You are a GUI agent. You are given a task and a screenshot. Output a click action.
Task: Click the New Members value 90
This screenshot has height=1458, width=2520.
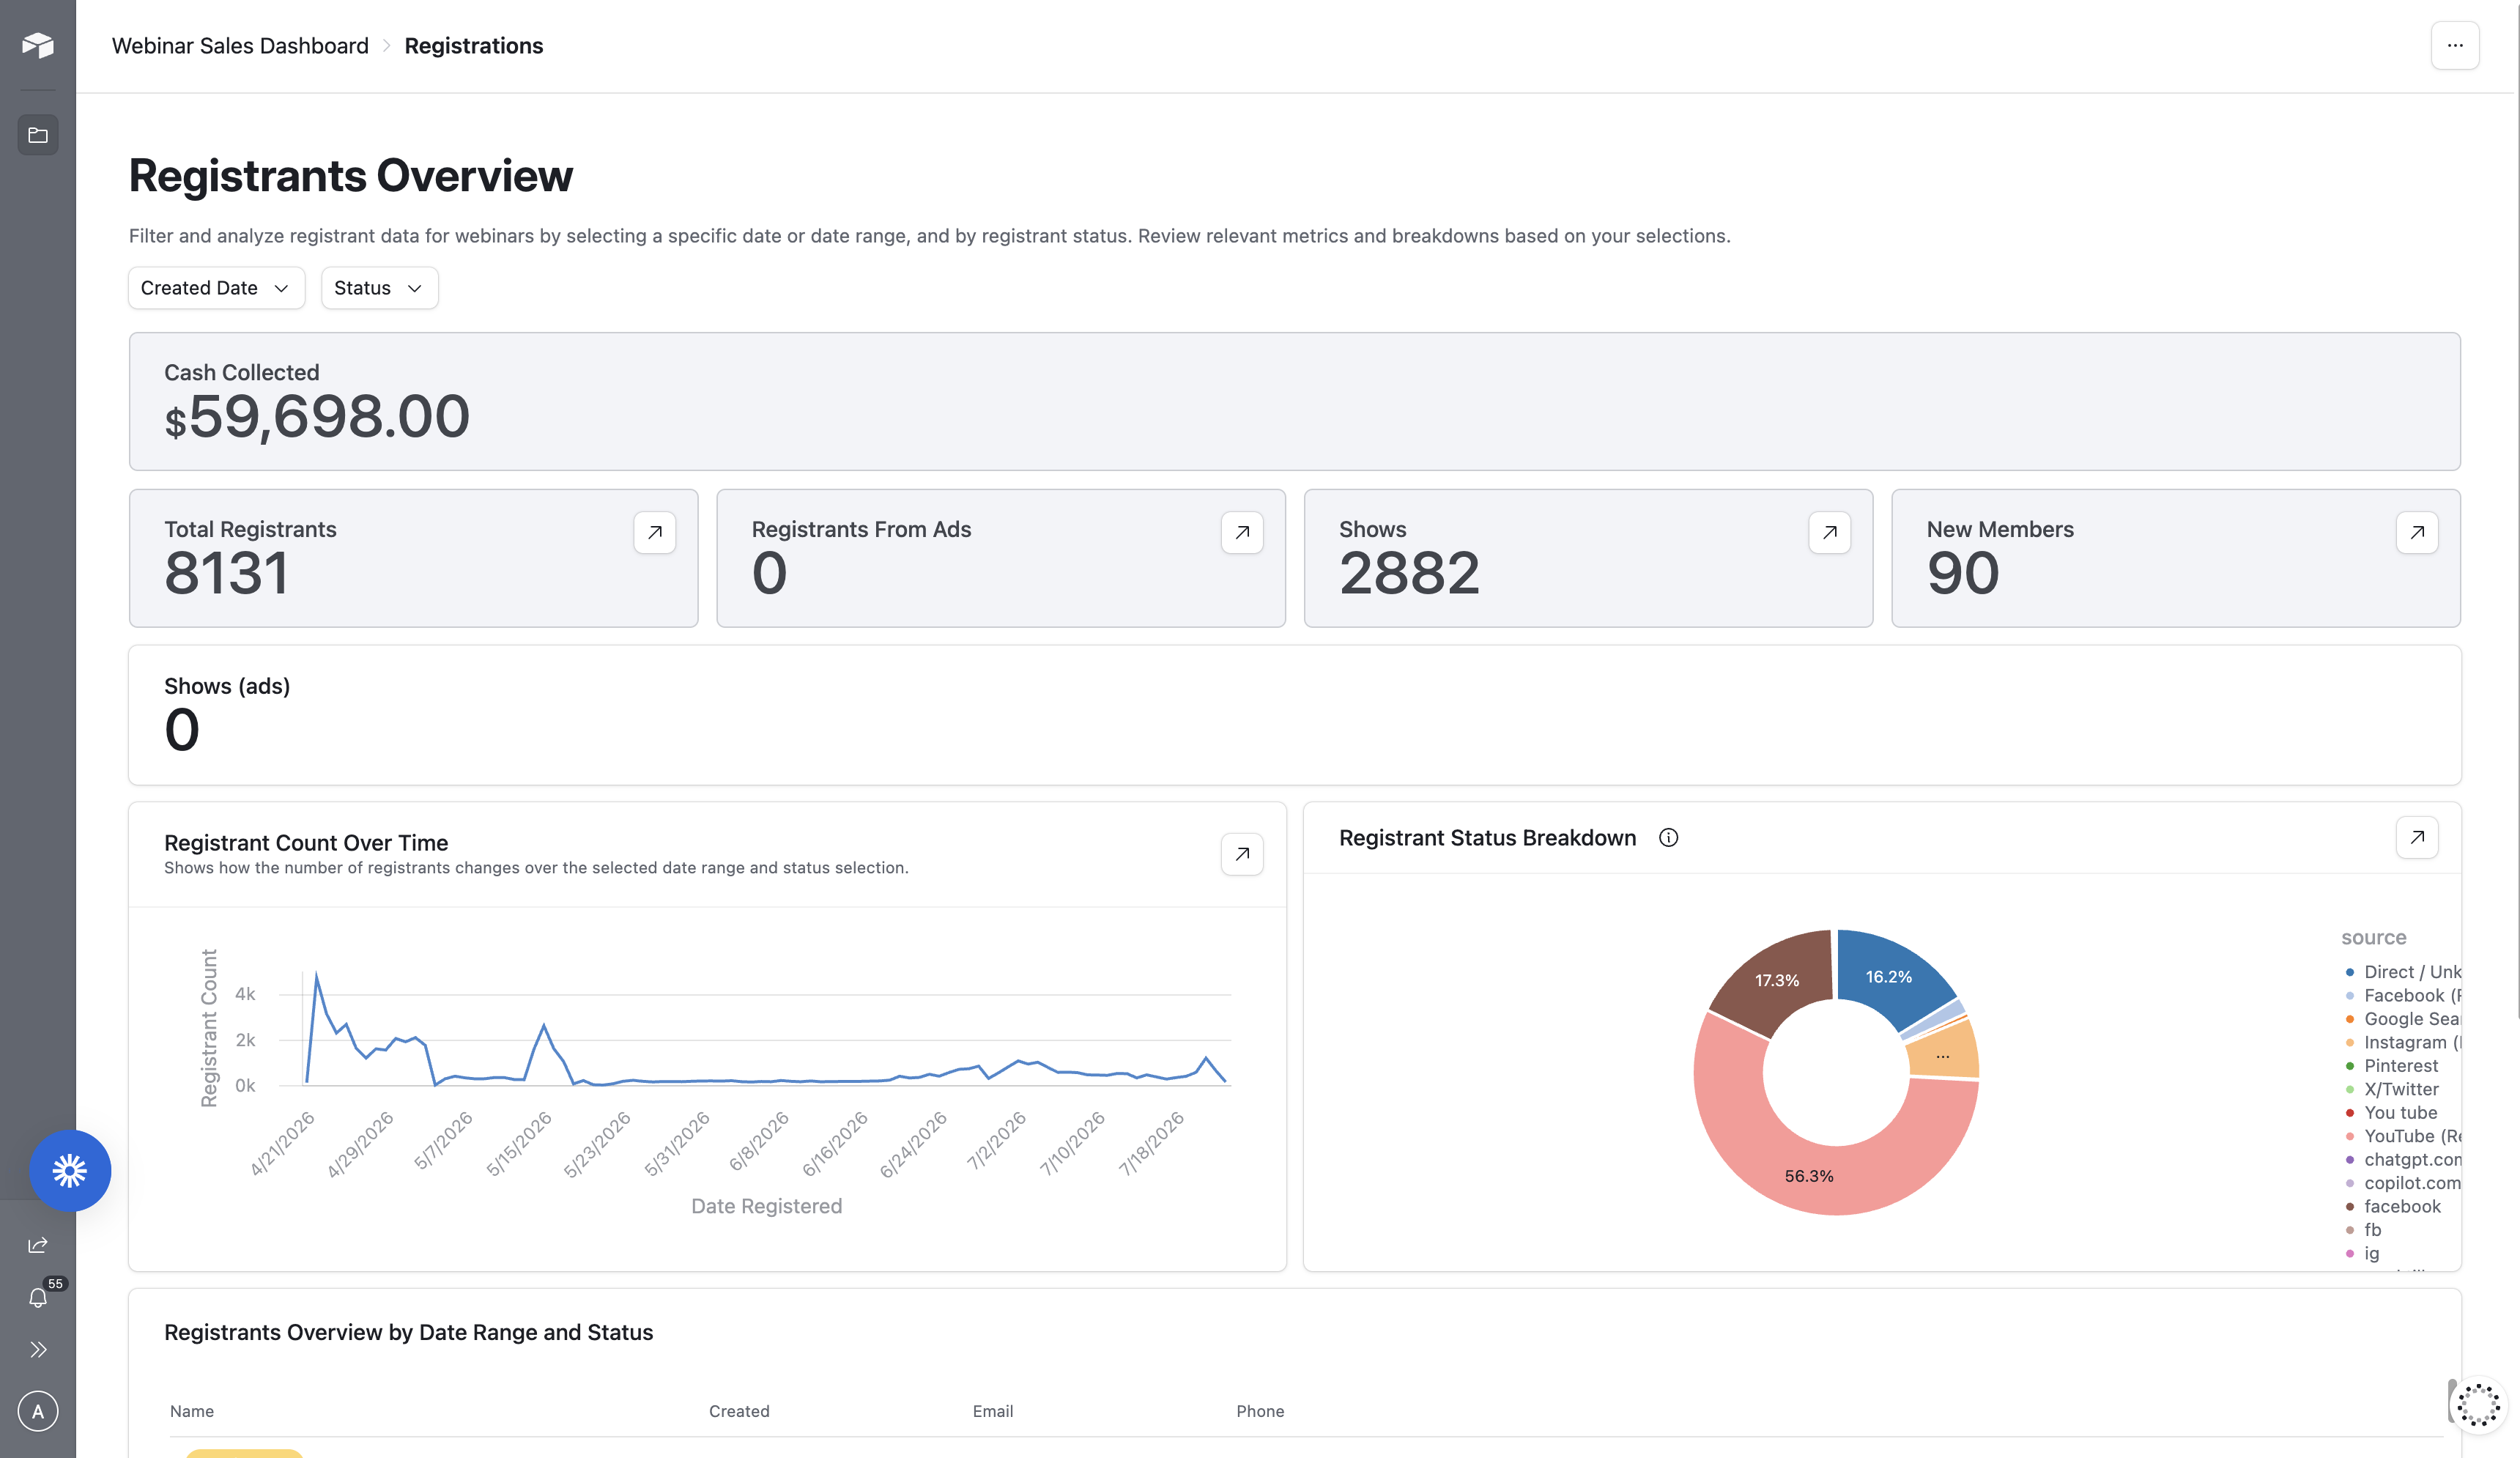[1963, 574]
